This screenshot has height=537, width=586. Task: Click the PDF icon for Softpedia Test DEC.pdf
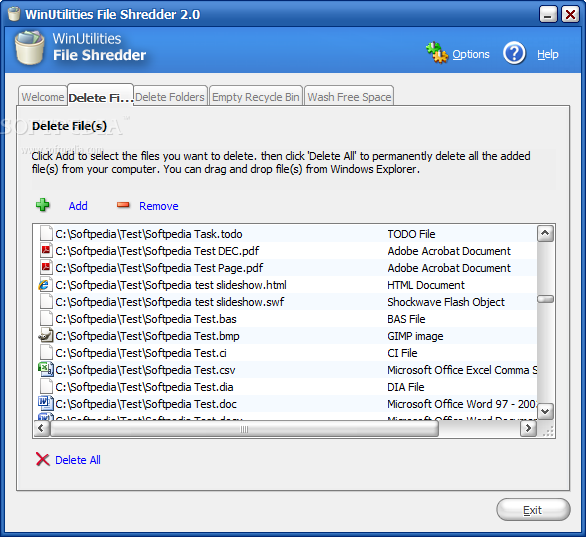[46, 250]
